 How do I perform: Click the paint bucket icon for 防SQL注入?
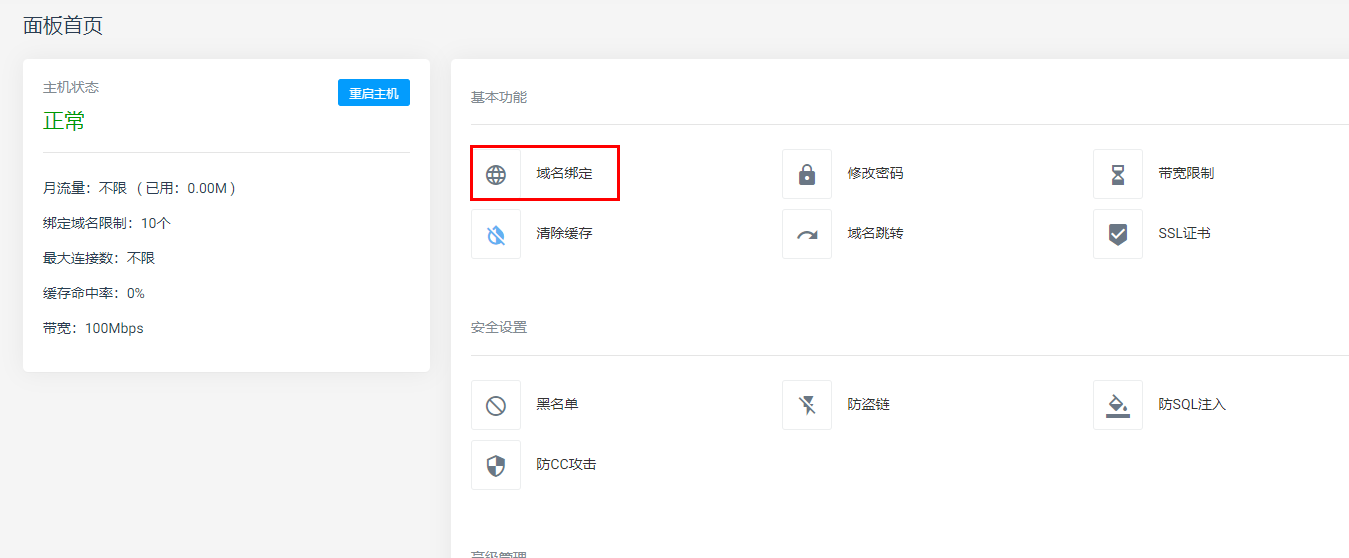1118,405
